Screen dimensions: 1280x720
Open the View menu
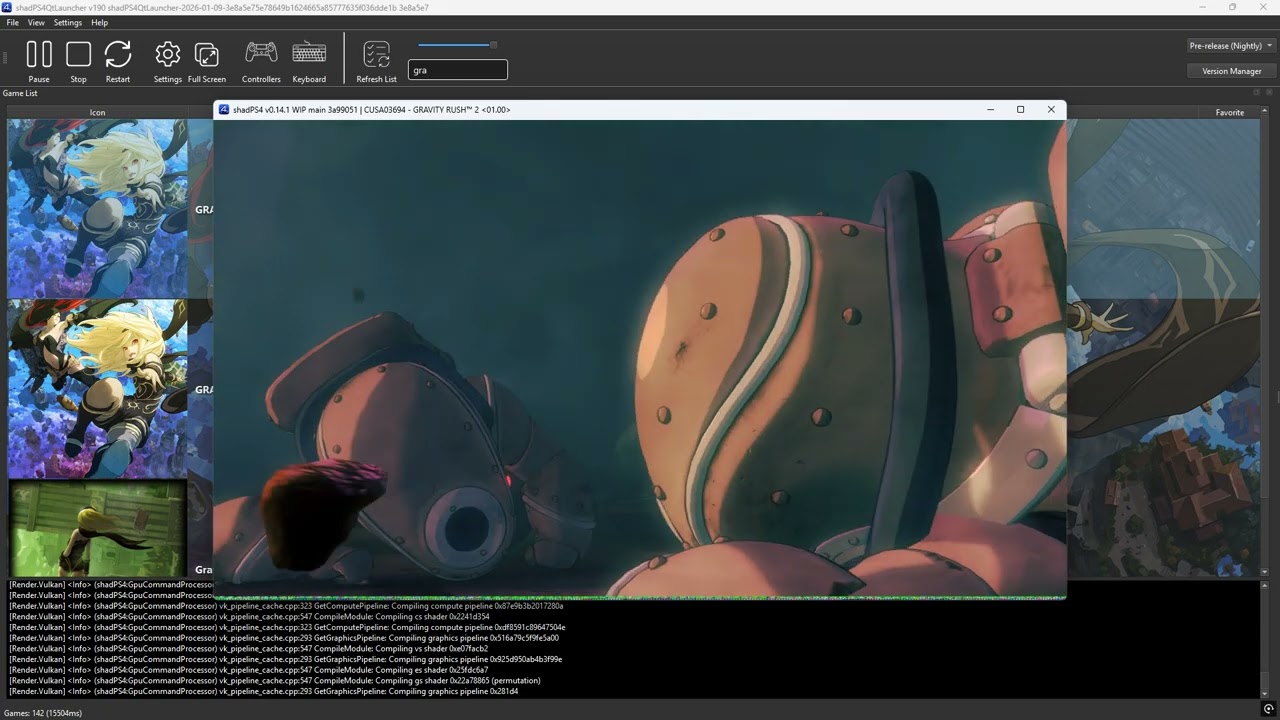pyautogui.click(x=36, y=22)
